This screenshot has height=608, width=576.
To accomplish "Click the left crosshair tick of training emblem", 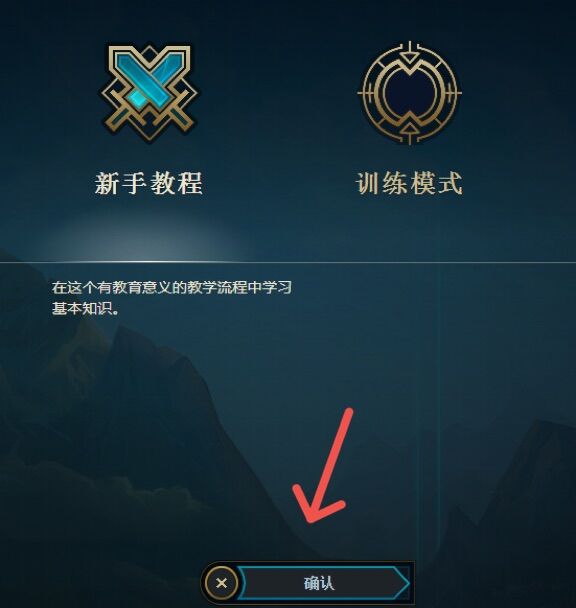I will (365, 93).
